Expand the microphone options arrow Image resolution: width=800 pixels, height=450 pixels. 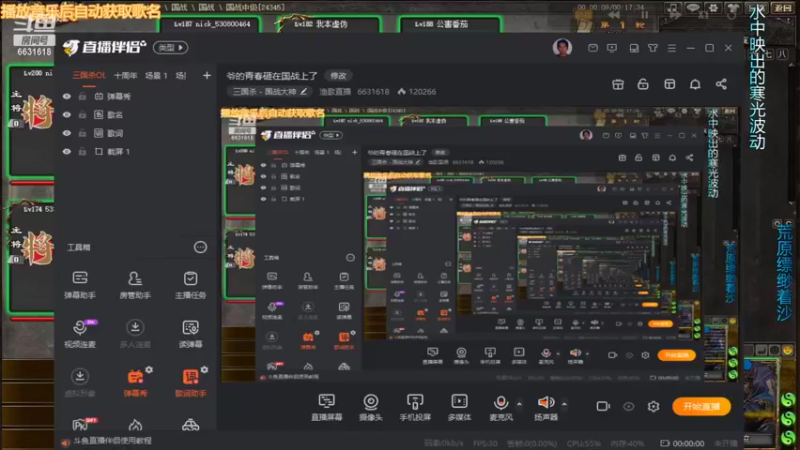[x=519, y=404]
